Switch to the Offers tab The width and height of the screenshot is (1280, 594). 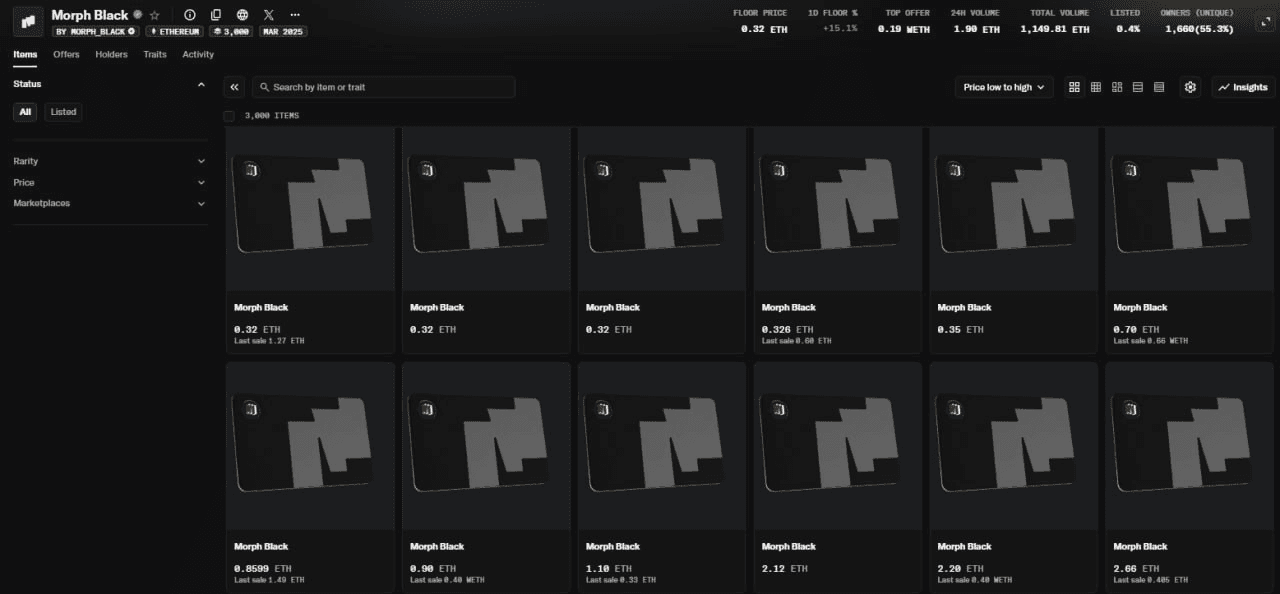point(66,54)
